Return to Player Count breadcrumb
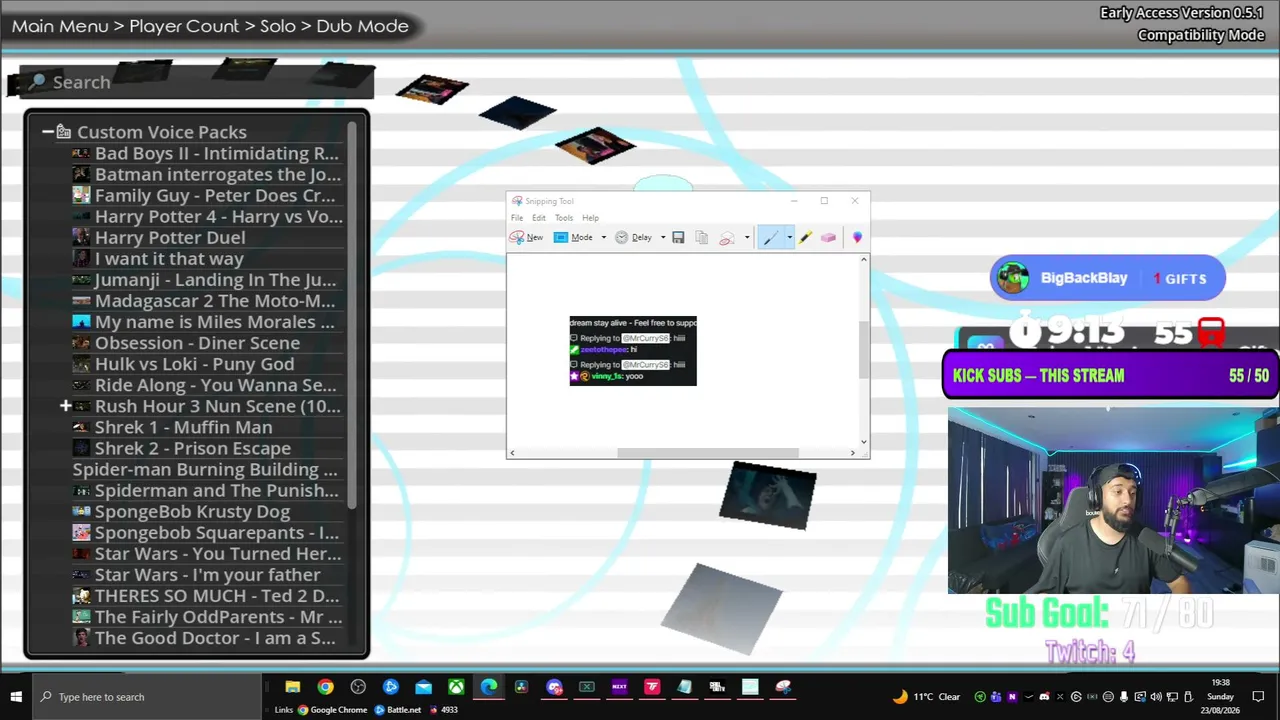This screenshot has width=1280, height=720. coord(184,26)
